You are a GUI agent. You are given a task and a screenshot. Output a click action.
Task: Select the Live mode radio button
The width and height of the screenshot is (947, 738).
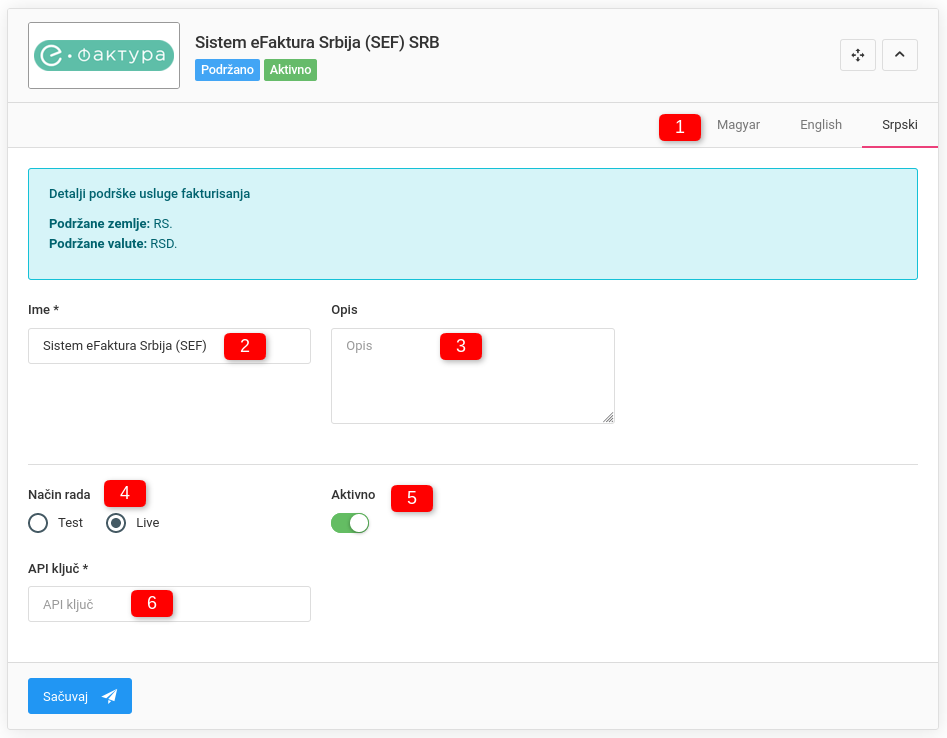point(116,523)
